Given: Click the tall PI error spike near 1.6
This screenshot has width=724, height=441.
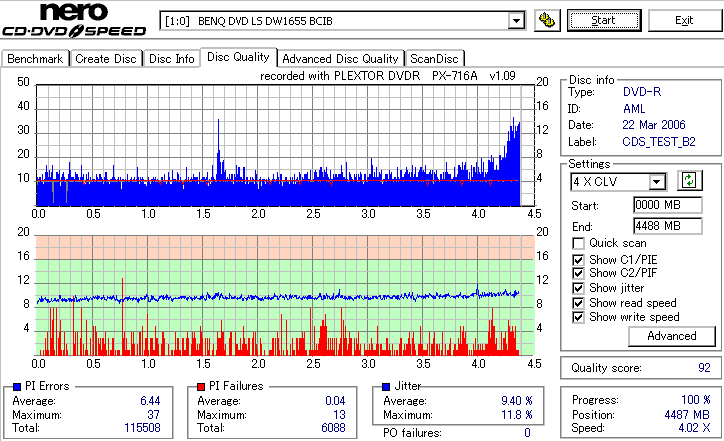Looking at the screenshot, I should 218,148.
